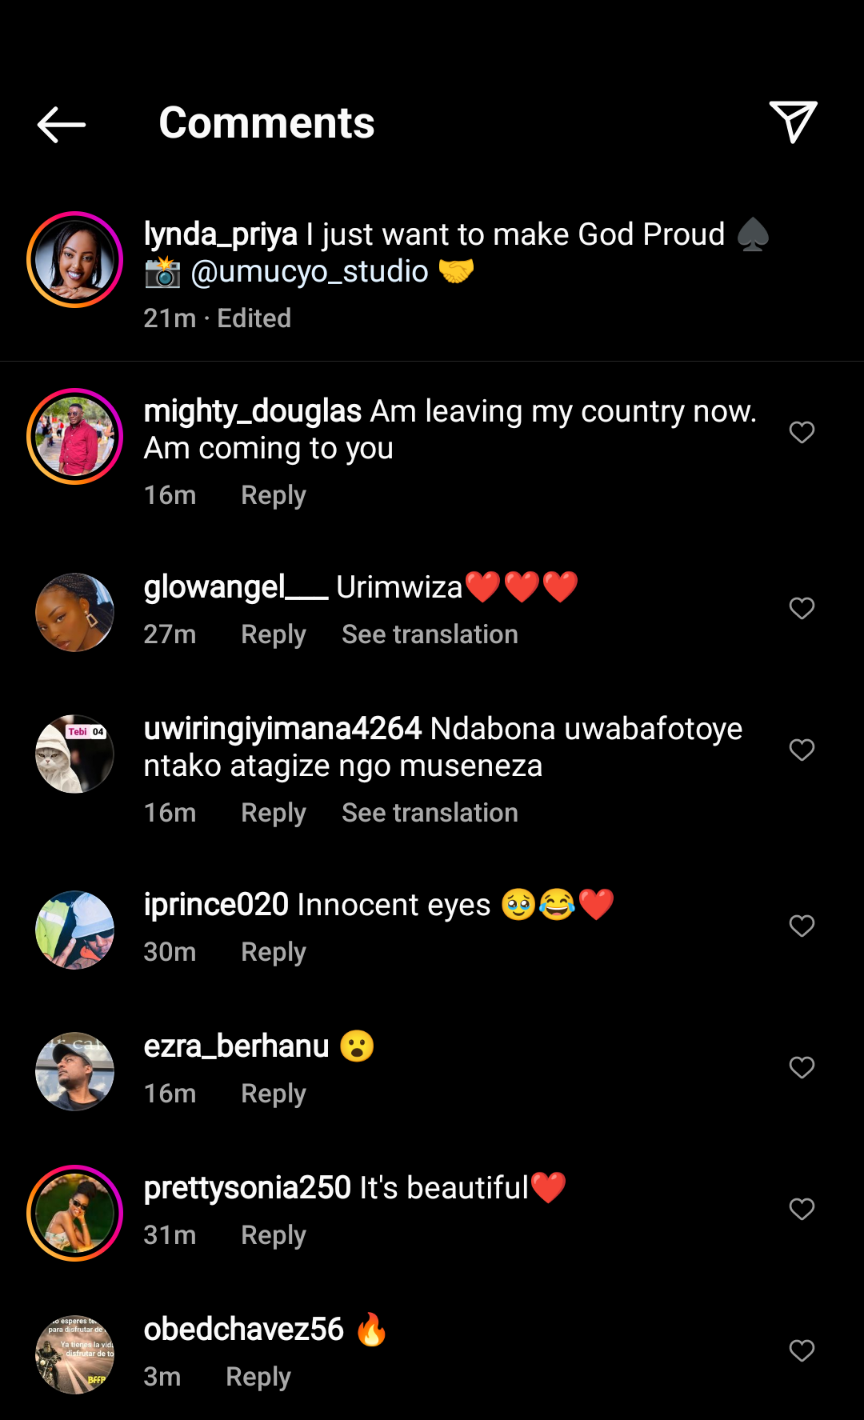This screenshot has width=864, height=1420.
Task: Open lynda_priya's profile picture story
Action: [x=75, y=260]
